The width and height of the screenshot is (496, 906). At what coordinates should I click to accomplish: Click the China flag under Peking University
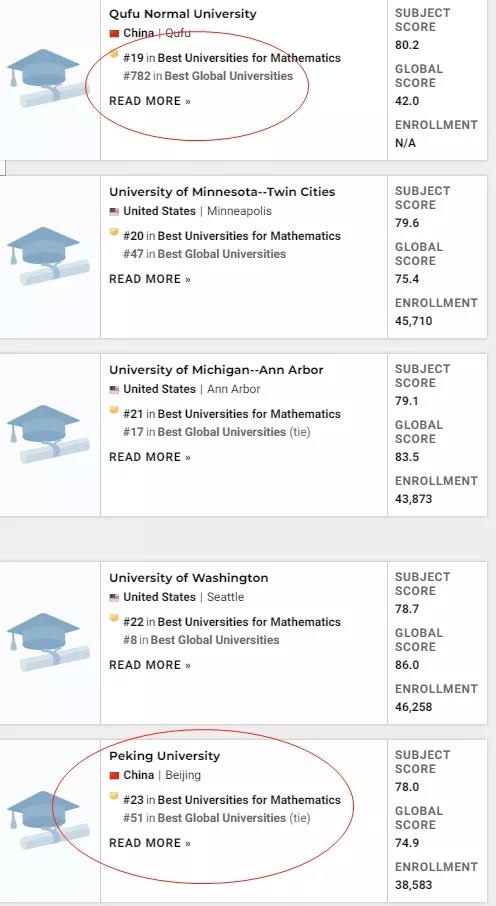114,775
